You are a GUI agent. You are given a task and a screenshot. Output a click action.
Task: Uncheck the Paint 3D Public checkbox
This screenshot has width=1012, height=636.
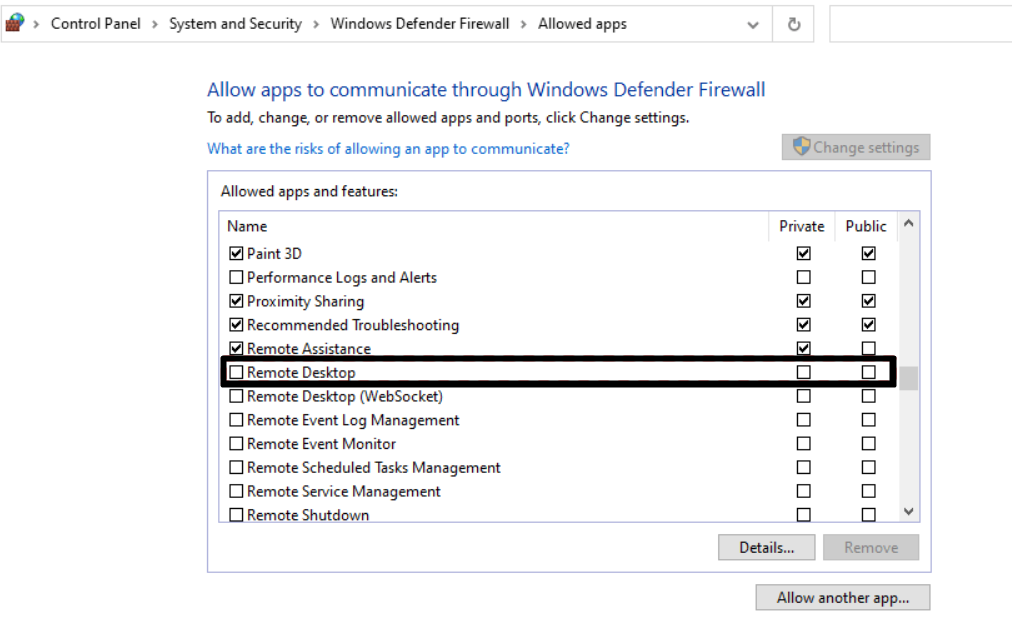click(868, 254)
